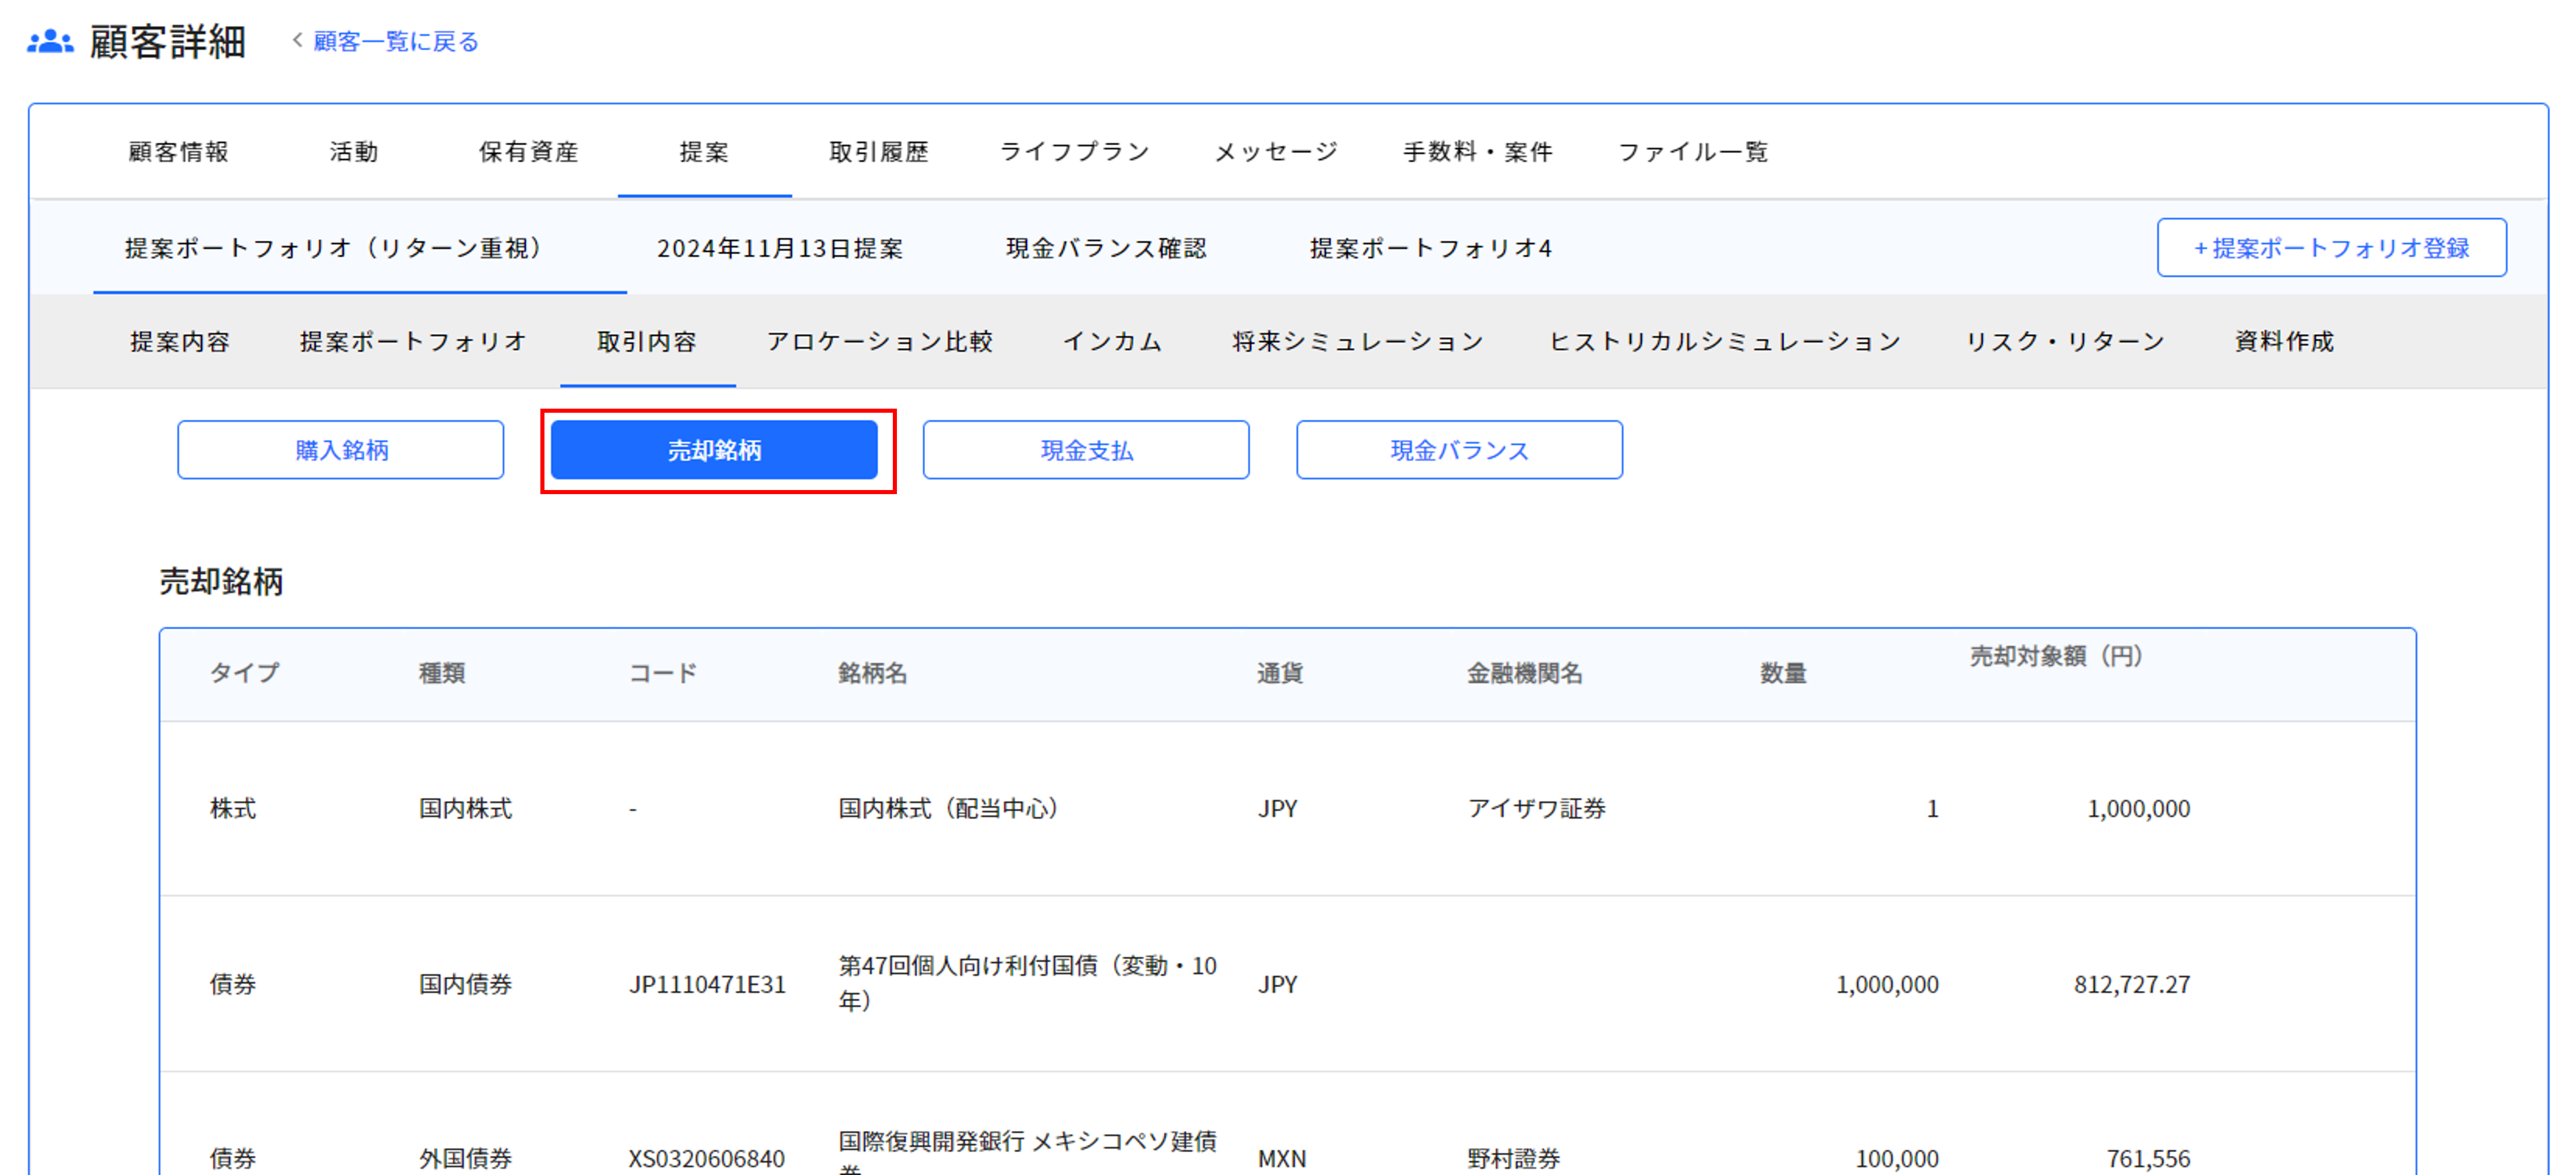Open the リスク・リターン sub-tab
The width and height of the screenshot is (2576, 1175).
tap(2065, 342)
